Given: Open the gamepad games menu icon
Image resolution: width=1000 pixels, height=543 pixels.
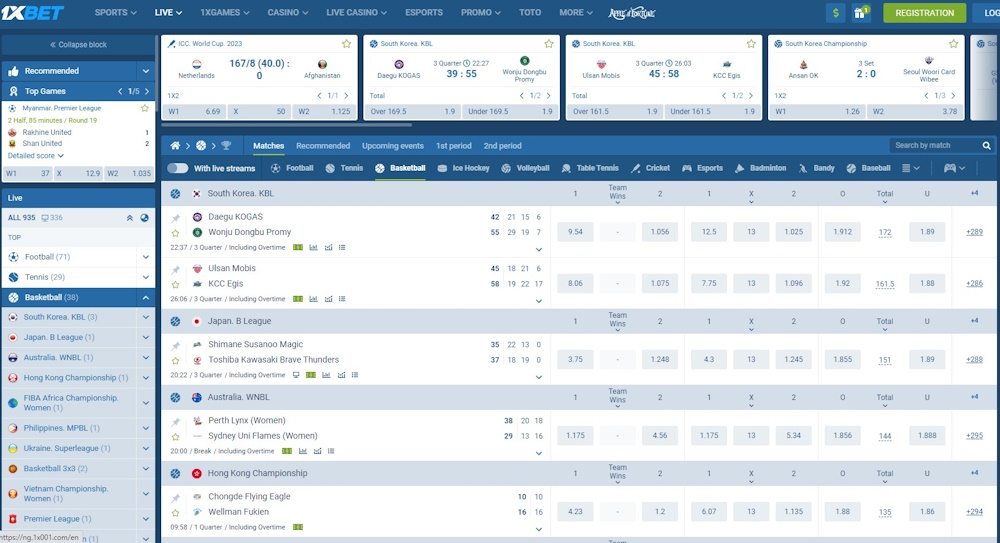Looking at the screenshot, I should tap(954, 168).
